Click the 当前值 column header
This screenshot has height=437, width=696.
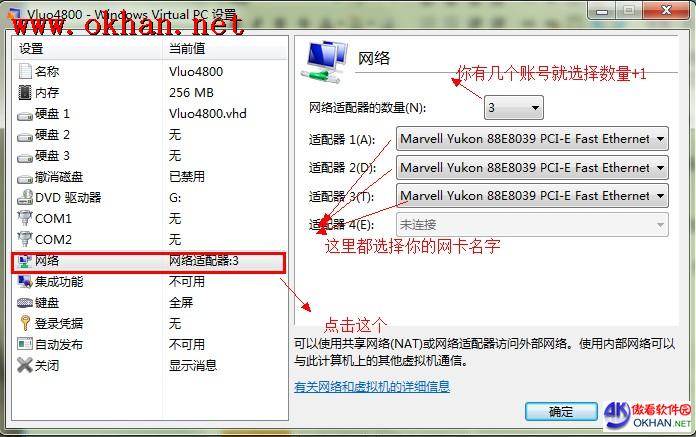225,48
